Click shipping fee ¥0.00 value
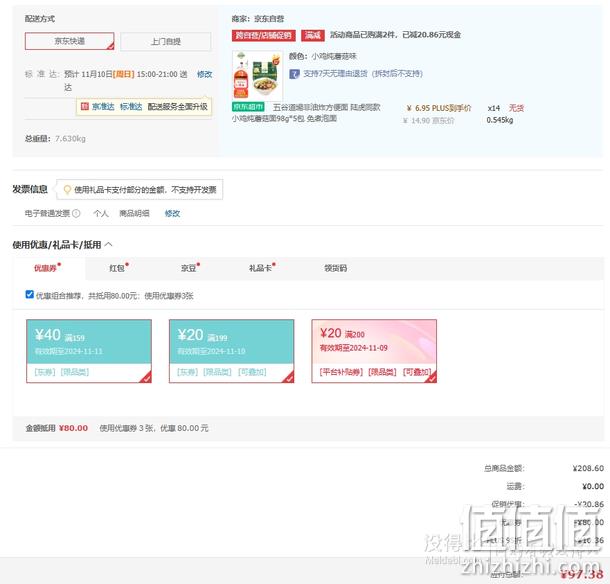 point(593,486)
